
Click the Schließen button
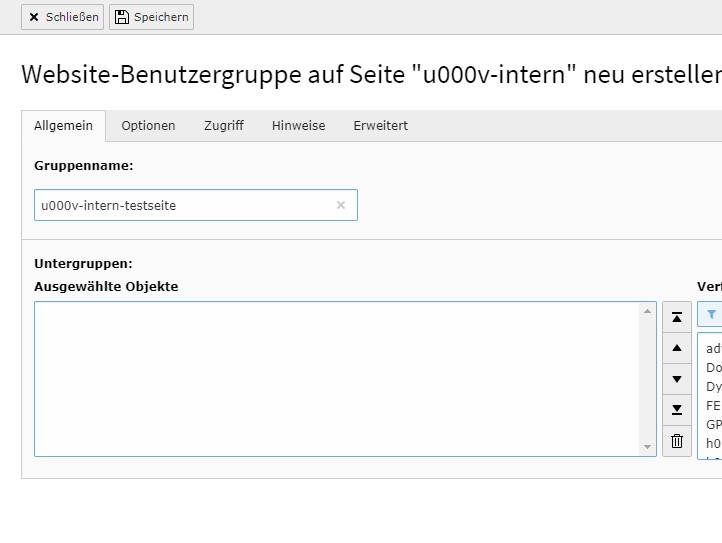pyautogui.click(x=62, y=17)
